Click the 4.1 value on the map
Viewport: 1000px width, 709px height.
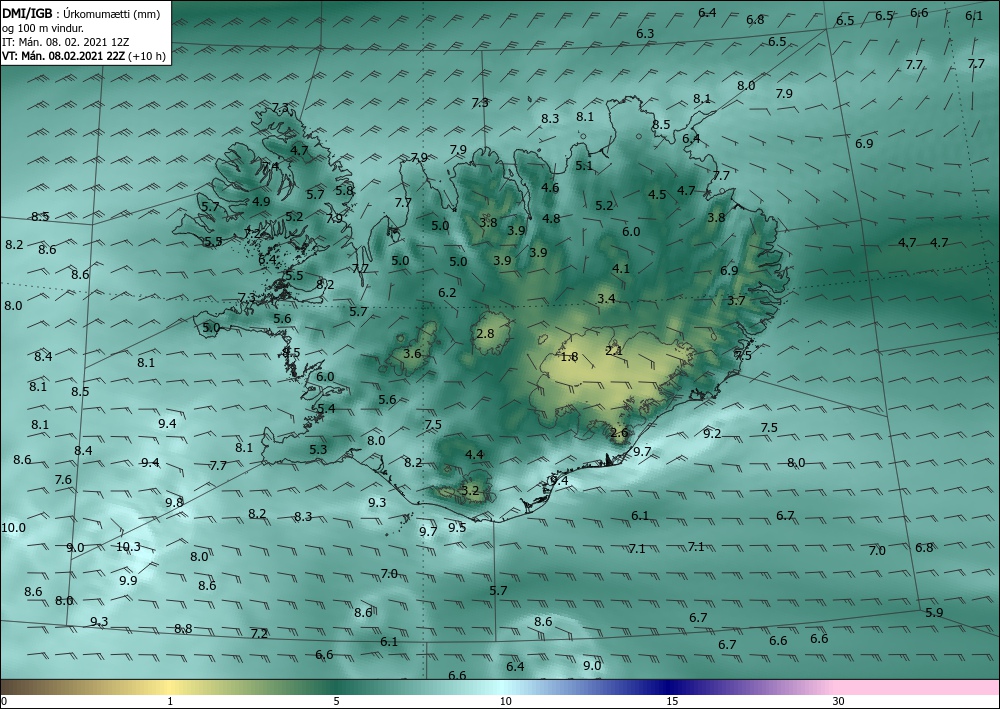coord(621,268)
